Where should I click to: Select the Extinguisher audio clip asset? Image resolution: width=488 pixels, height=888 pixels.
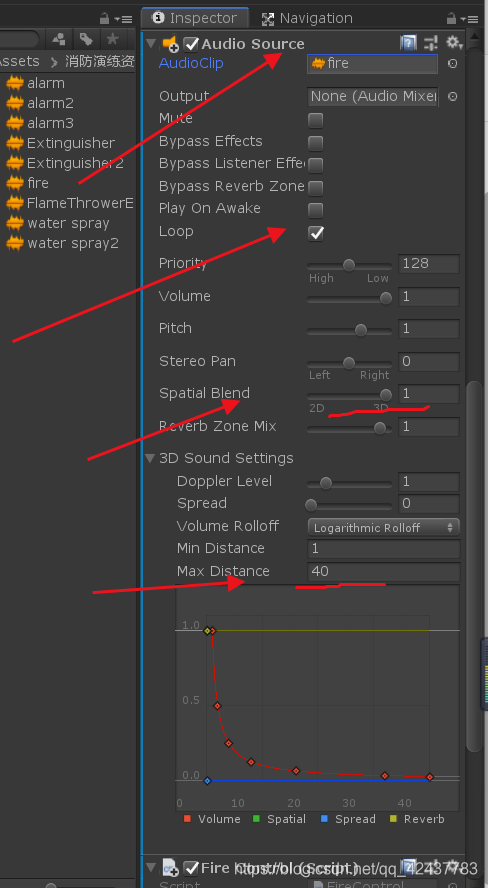click(x=60, y=143)
